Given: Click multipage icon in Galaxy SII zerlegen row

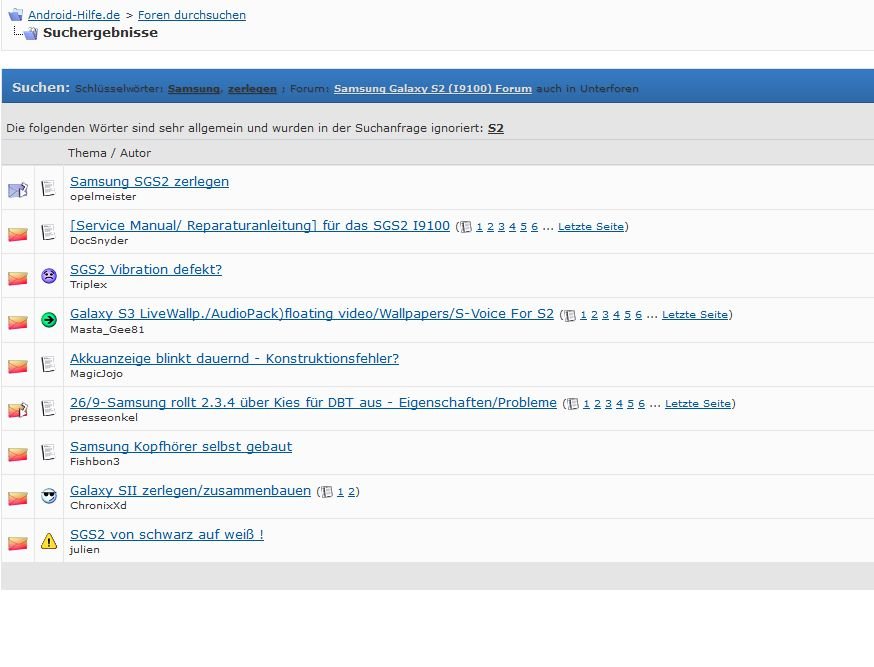Looking at the screenshot, I should pos(327,492).
